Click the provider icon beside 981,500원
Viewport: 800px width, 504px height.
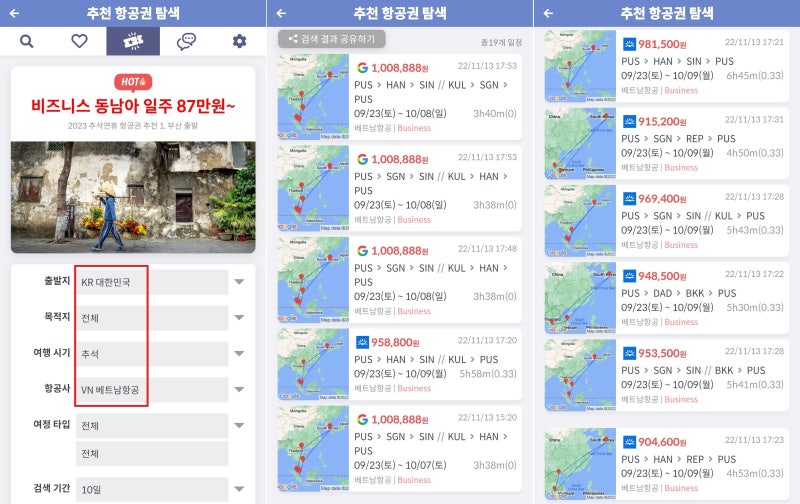click(629, 44)
